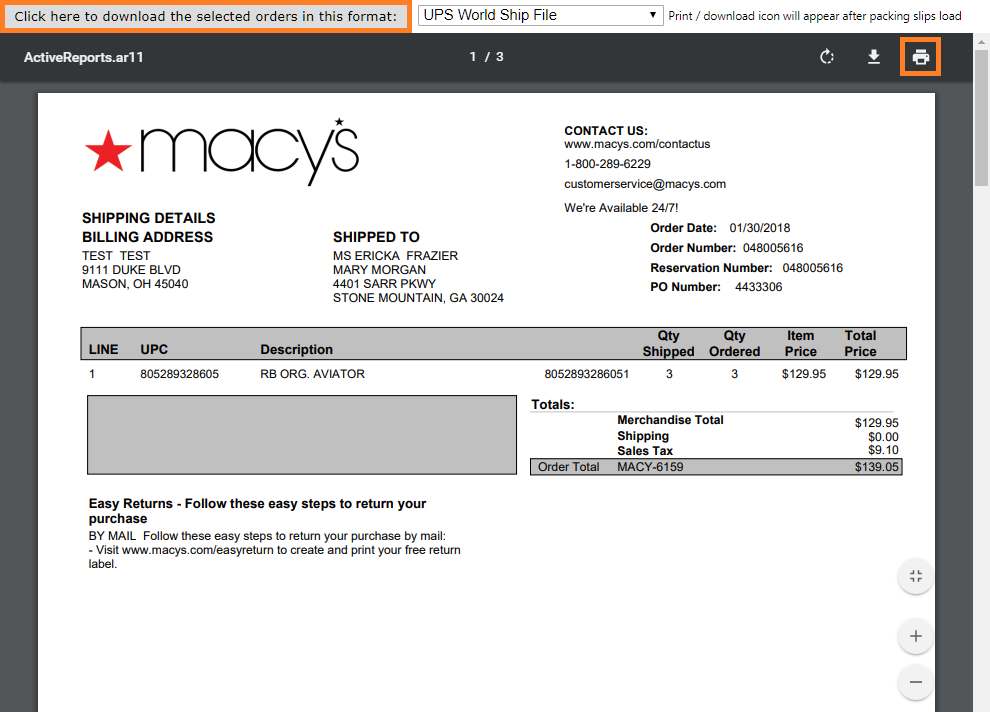The height and width of the screenshot is (712, 990).
Task: Click the Merchandise Total label
Action: click(x=670, y=420)
